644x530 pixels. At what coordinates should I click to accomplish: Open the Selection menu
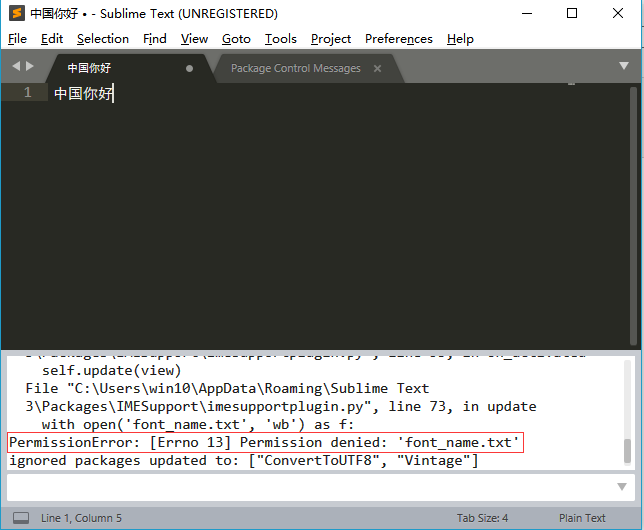point(103,39)
